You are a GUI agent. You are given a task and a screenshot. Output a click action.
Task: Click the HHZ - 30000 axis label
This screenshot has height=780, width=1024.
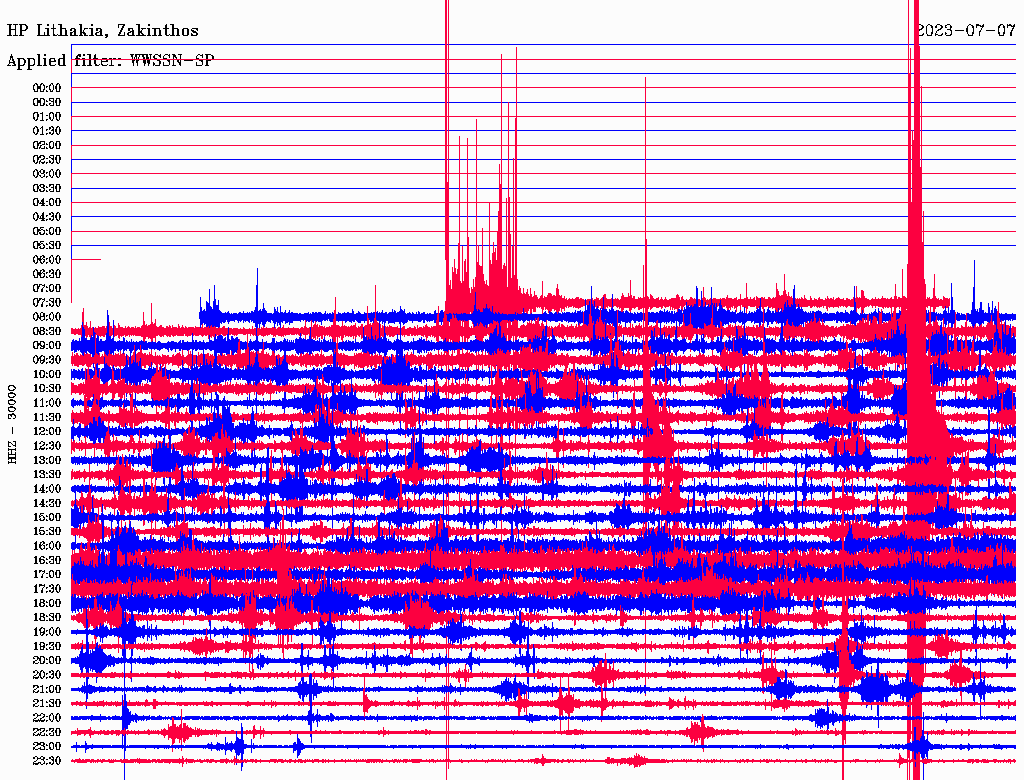click(x=12, y=425)
